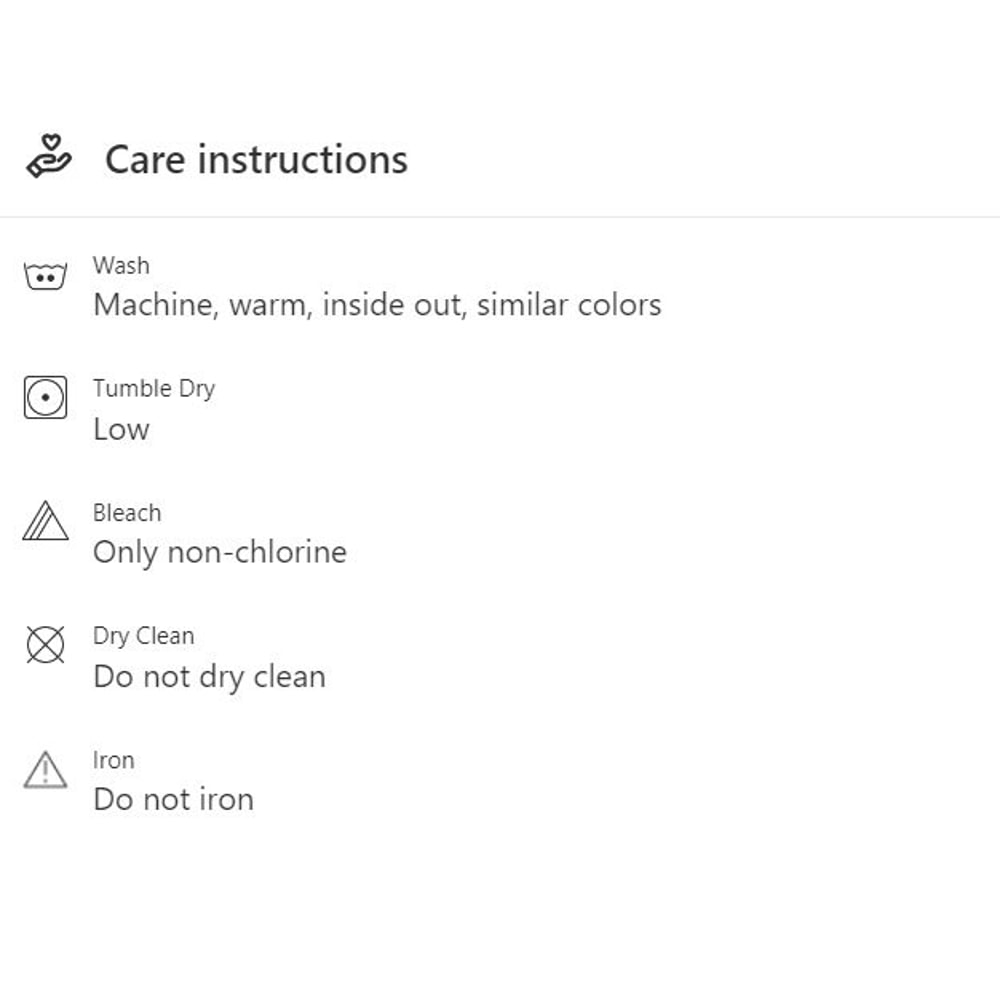Screen dimensions: 1000x1000
Task: Select the crossed-circle dry clean icon
Action: pyautogui.click(x=45, y=645)
